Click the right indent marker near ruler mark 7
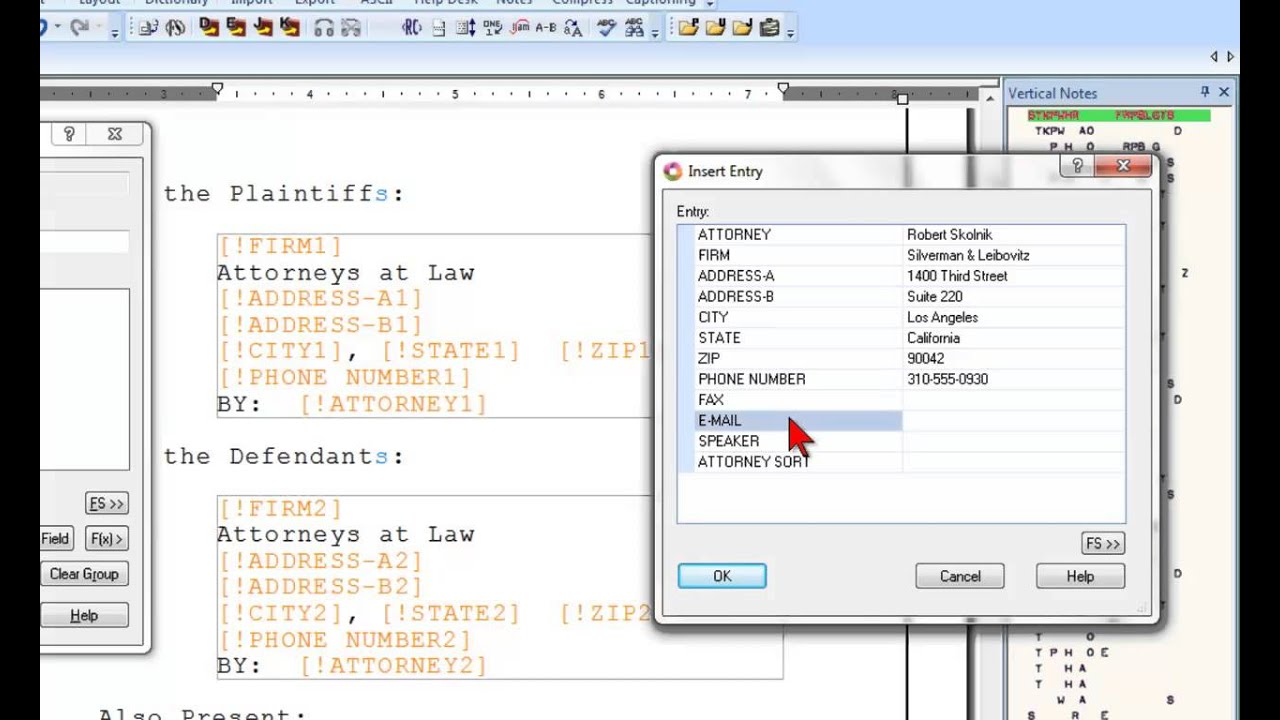The height and width of the screenshot is (720, 1280). pos(783,91)
